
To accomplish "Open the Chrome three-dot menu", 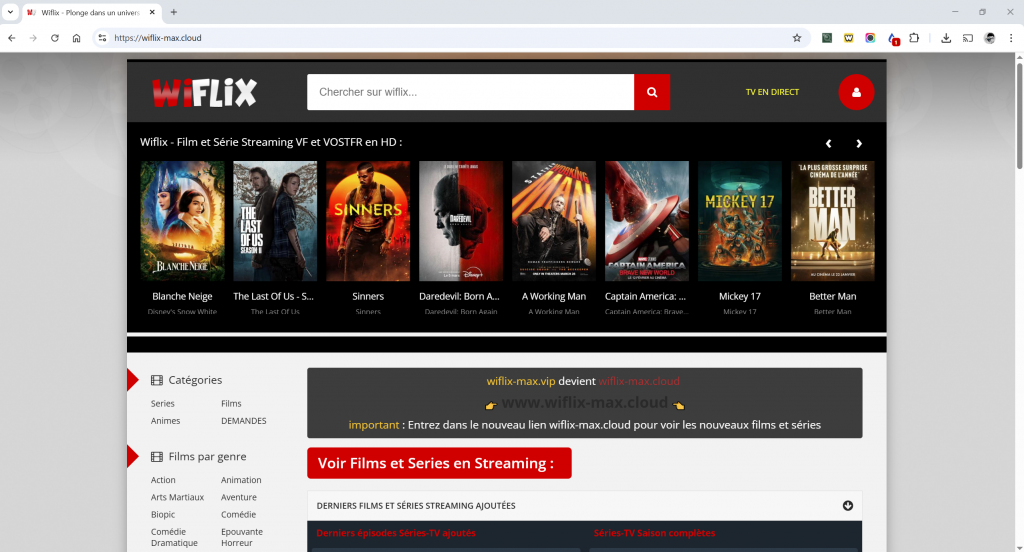I will click(x=1011, y=38).
